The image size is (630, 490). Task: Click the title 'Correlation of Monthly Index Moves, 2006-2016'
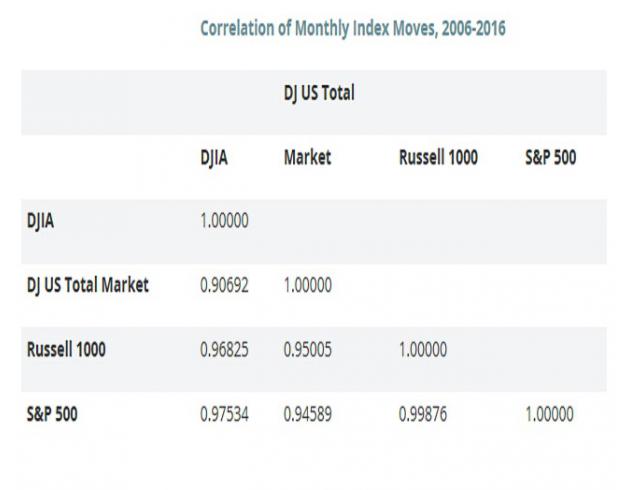[353, 29]
